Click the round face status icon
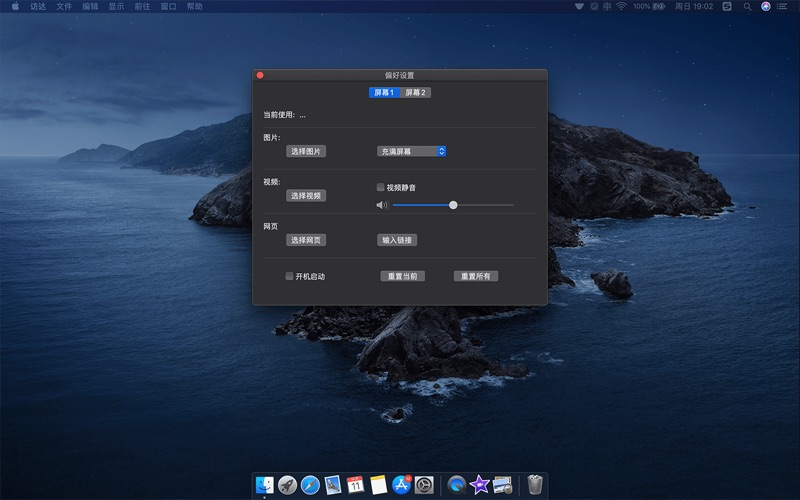This screenshot has height=500, width=800. coord(594,6)
